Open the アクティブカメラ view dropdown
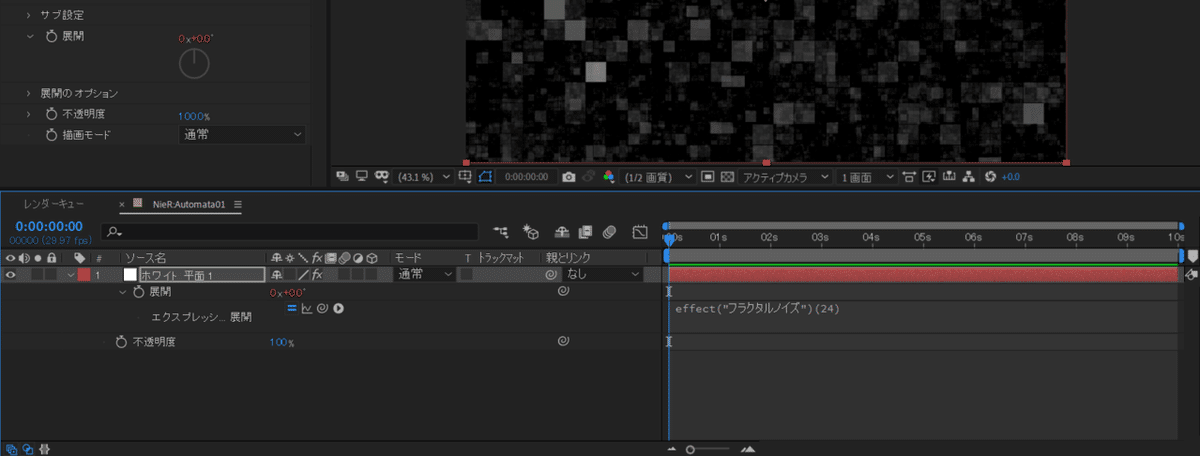Viewport: 1200px width, 456px height. click(x=785, y=177)
